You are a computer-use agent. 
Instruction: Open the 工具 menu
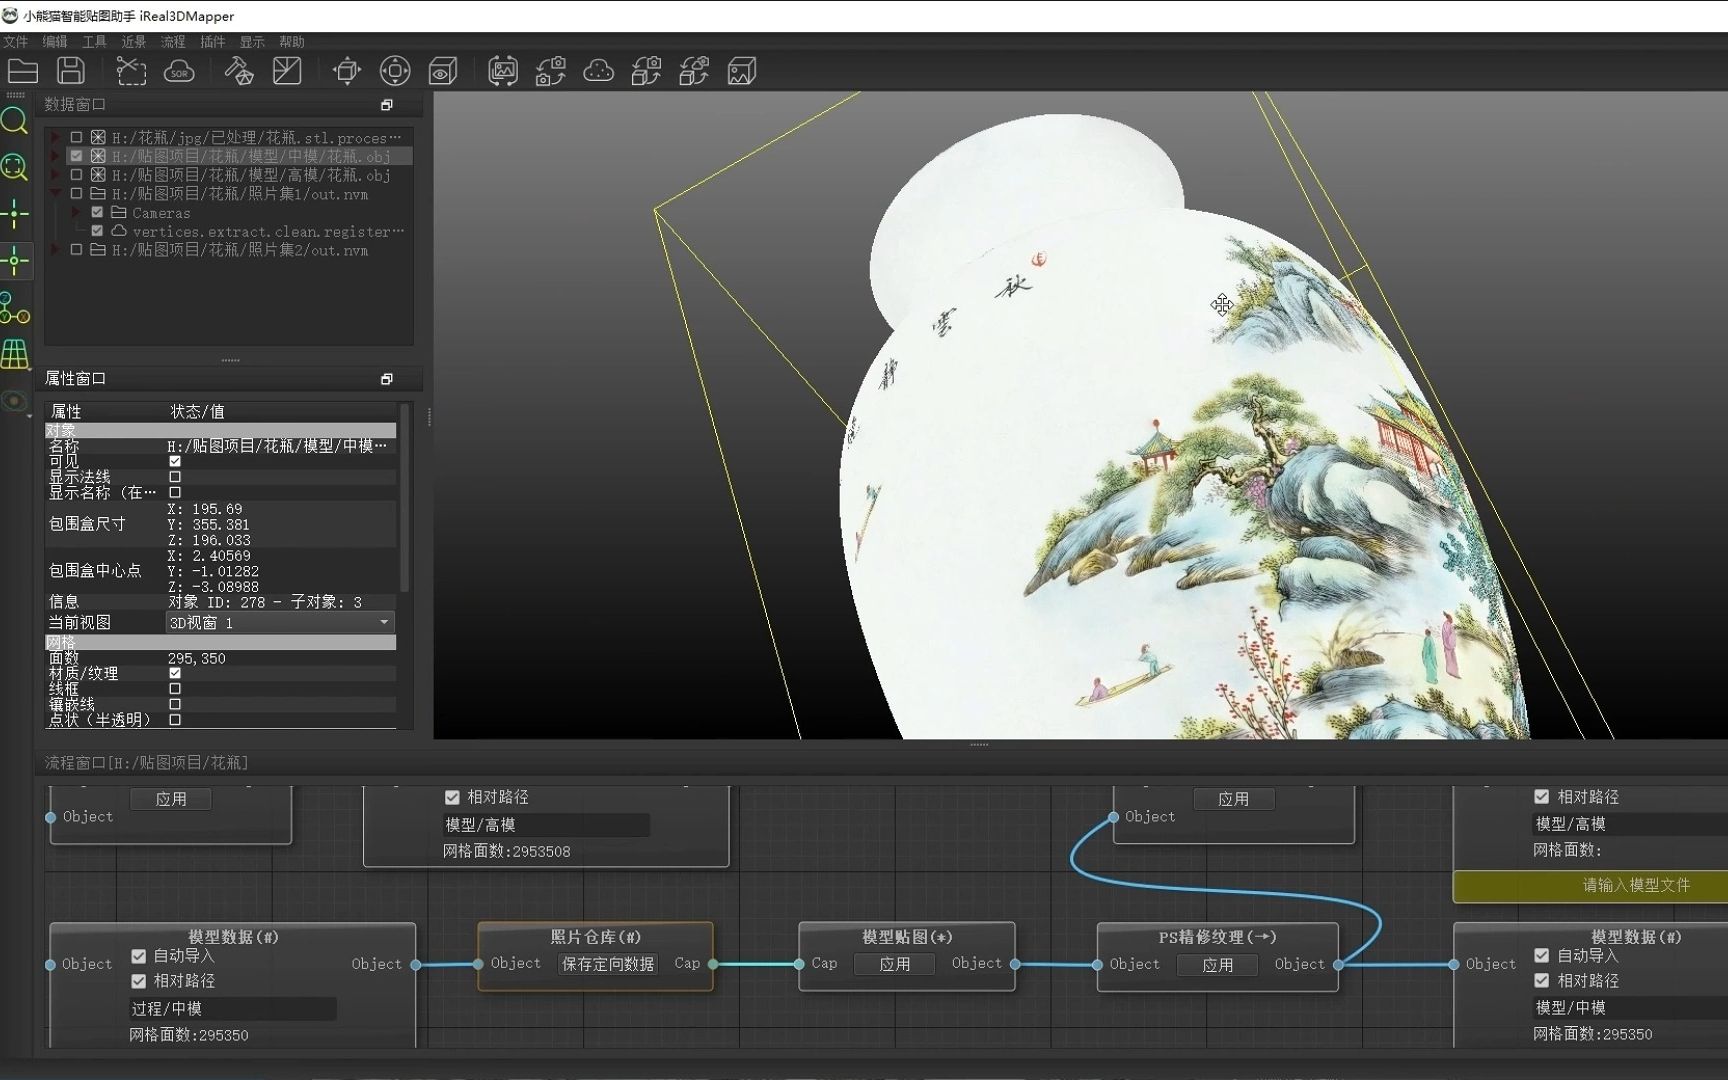point(94,42)
